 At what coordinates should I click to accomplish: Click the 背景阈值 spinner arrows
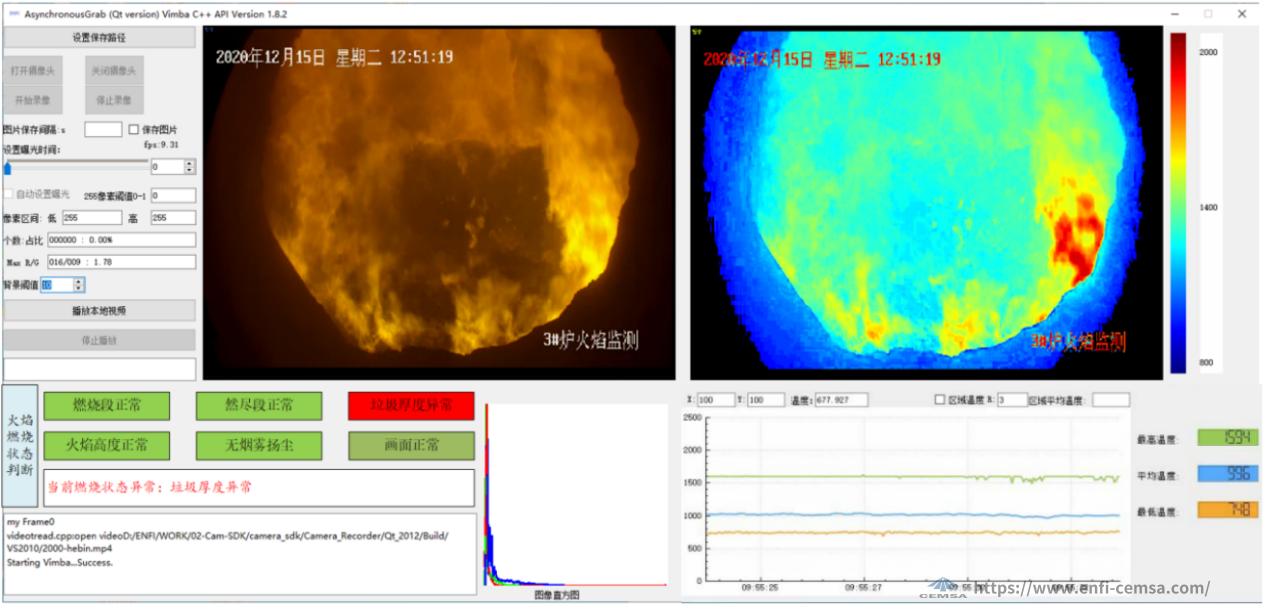79,286
